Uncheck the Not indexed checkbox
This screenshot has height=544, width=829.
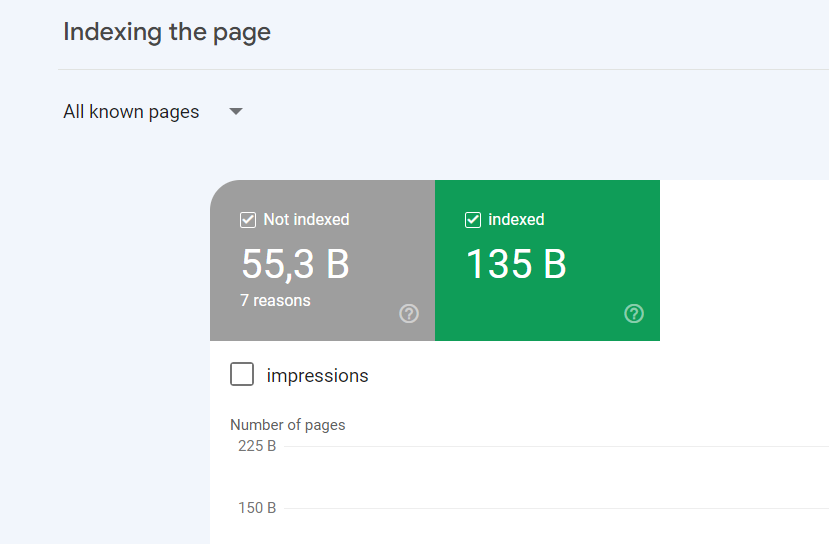[x=248, y=220]
